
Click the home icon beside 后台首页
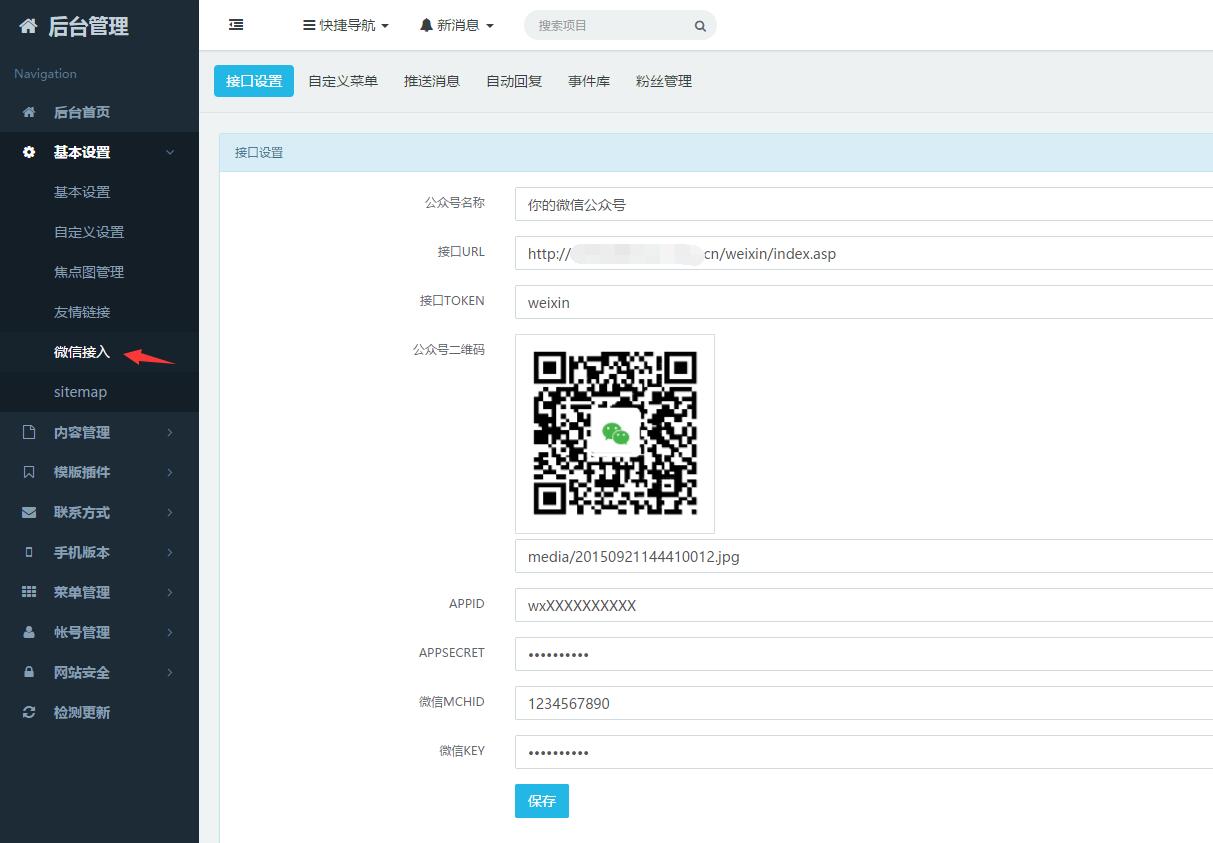click(x=29, y=112)
